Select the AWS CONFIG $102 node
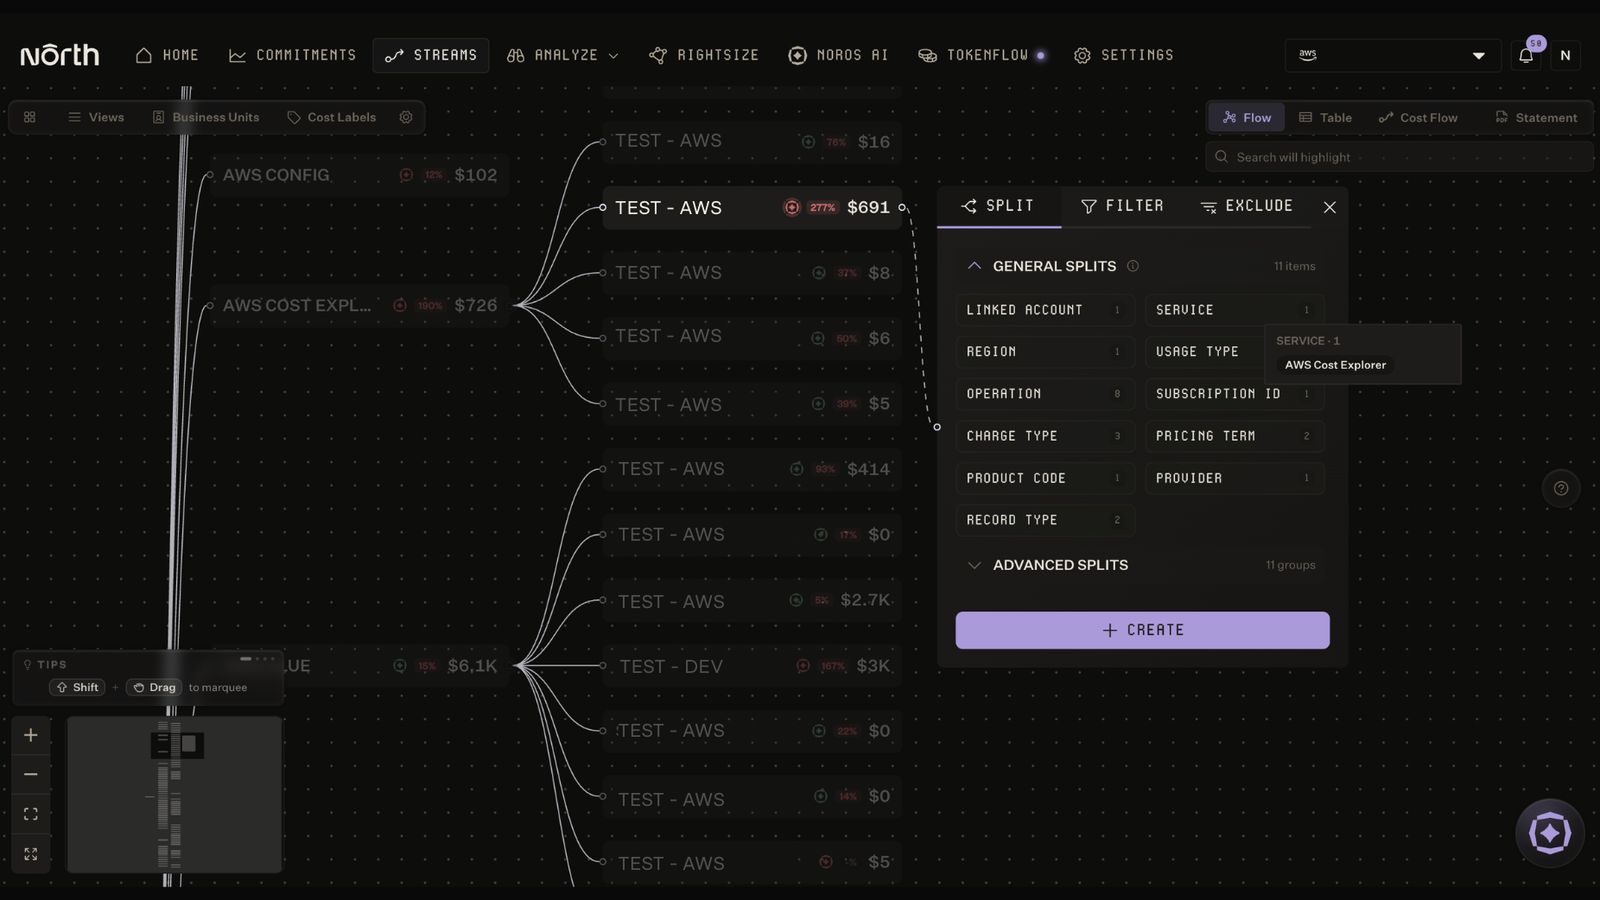Viewport: 1600px width, 900px height. tap(359, 175)
